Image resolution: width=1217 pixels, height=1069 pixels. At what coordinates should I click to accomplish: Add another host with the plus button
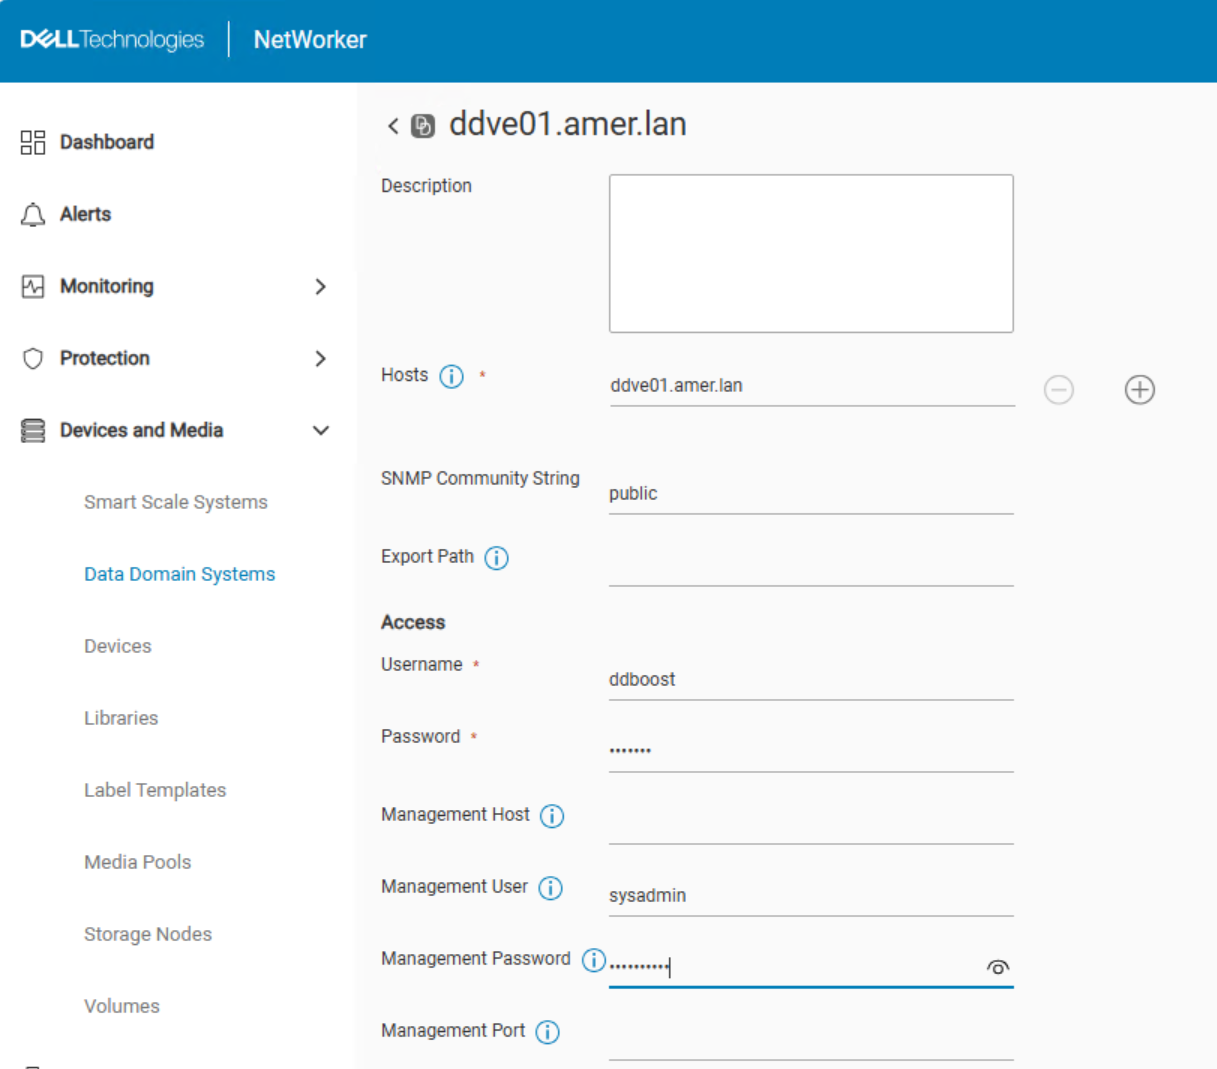[x=1139, y=390]
